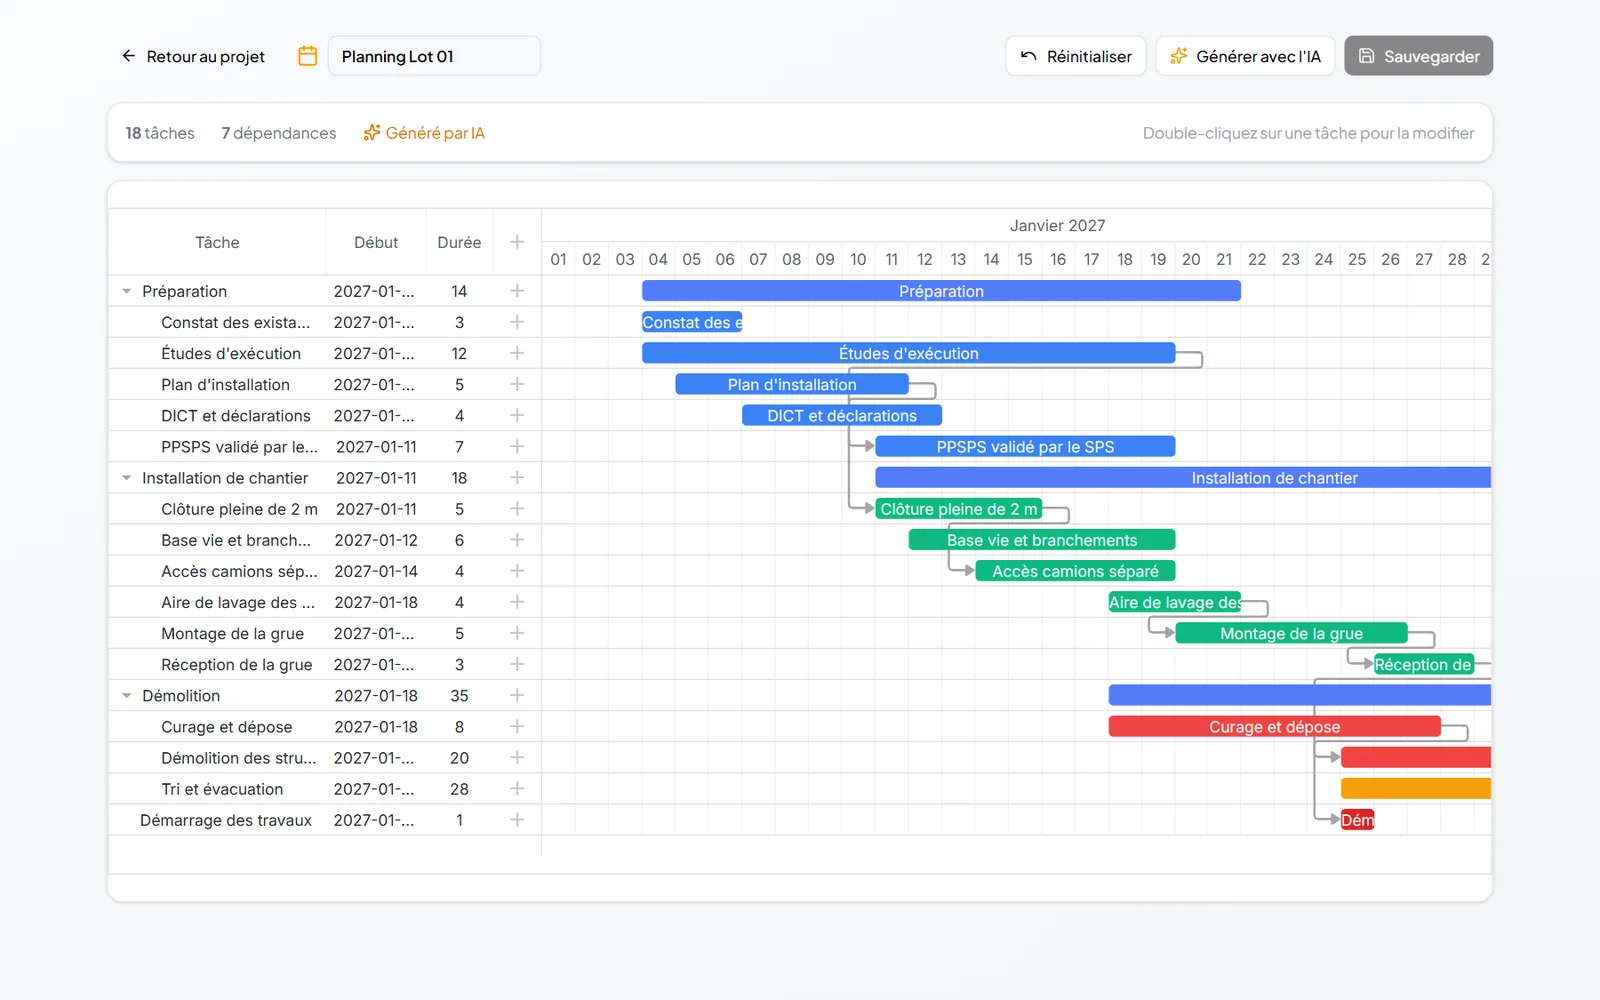Click the orange calendar icon
Screen dimensions: 1600x1000
pyautogui.click(x=308, y=56)
